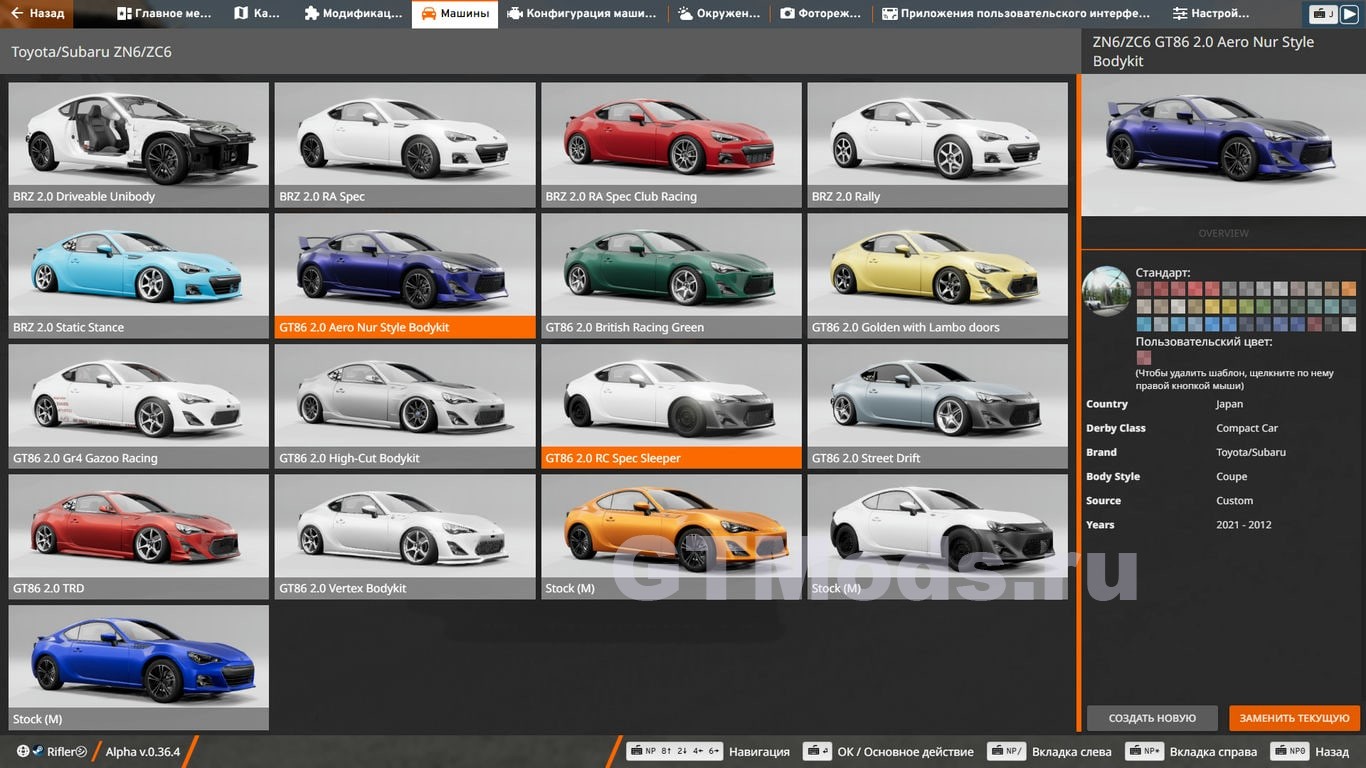The width and height of the screenshot is (1366, 768).
Task: Select the orange Stock (M) car
Action: [671, 537]
